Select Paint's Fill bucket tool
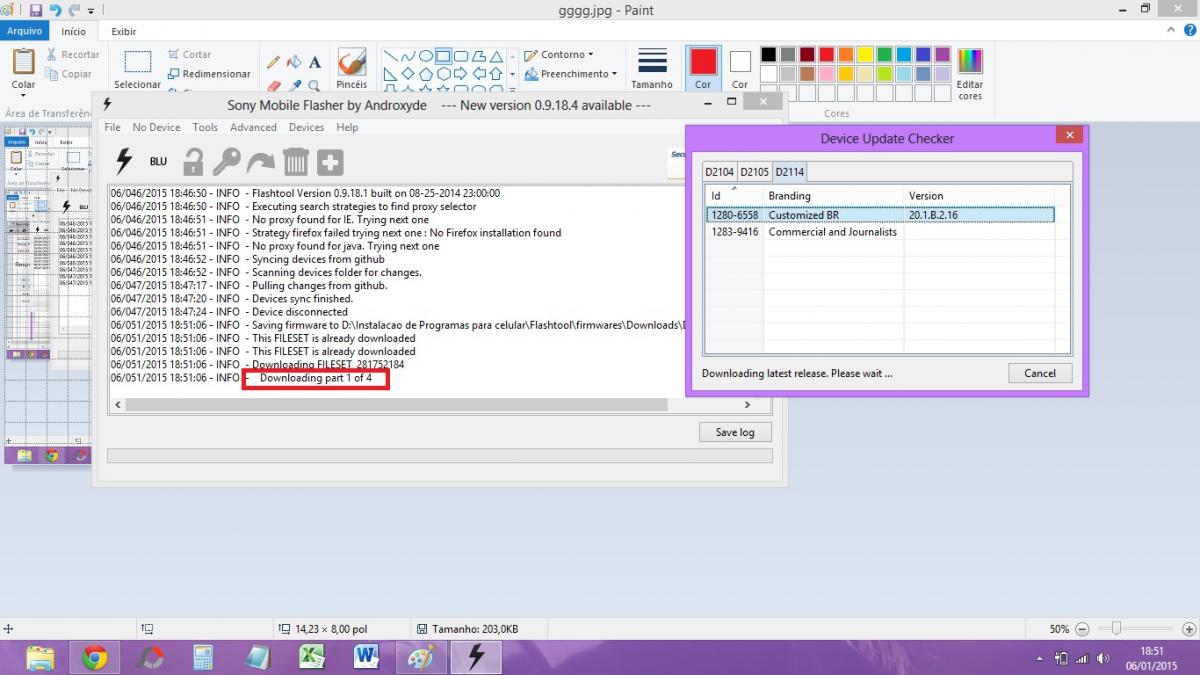1200x675 pixels. (294, 62)
